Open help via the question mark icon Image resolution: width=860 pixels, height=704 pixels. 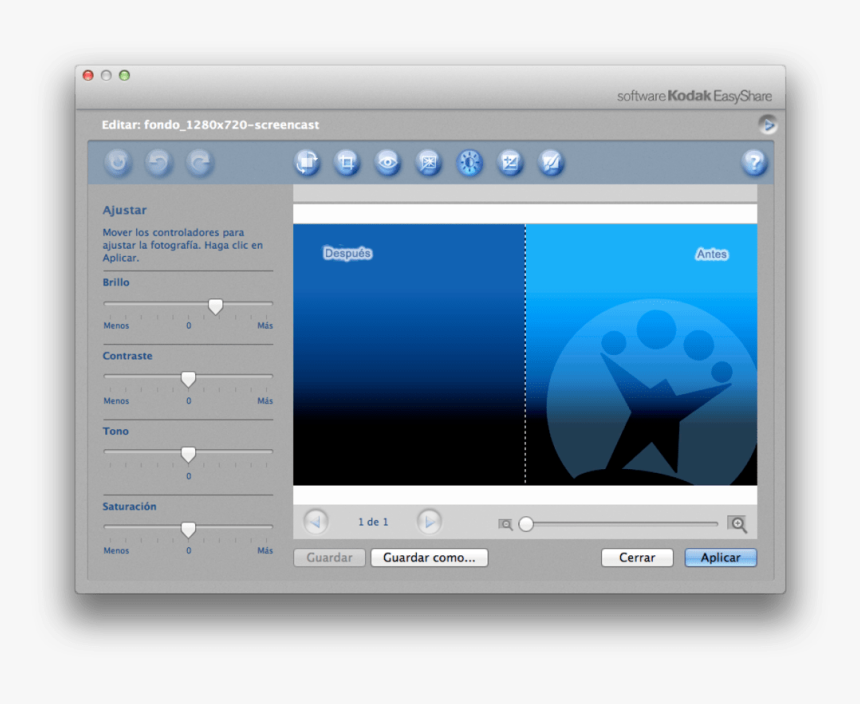(755, 162)
